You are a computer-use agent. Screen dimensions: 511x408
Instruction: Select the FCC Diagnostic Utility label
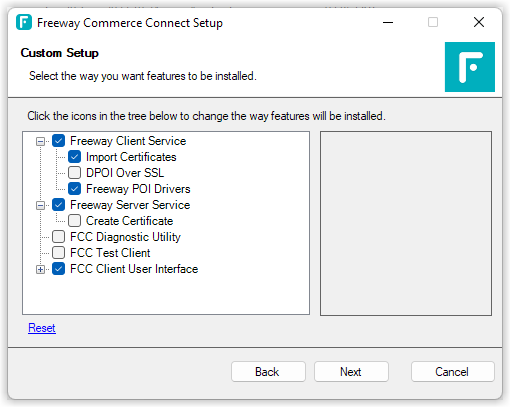point(125,237)
